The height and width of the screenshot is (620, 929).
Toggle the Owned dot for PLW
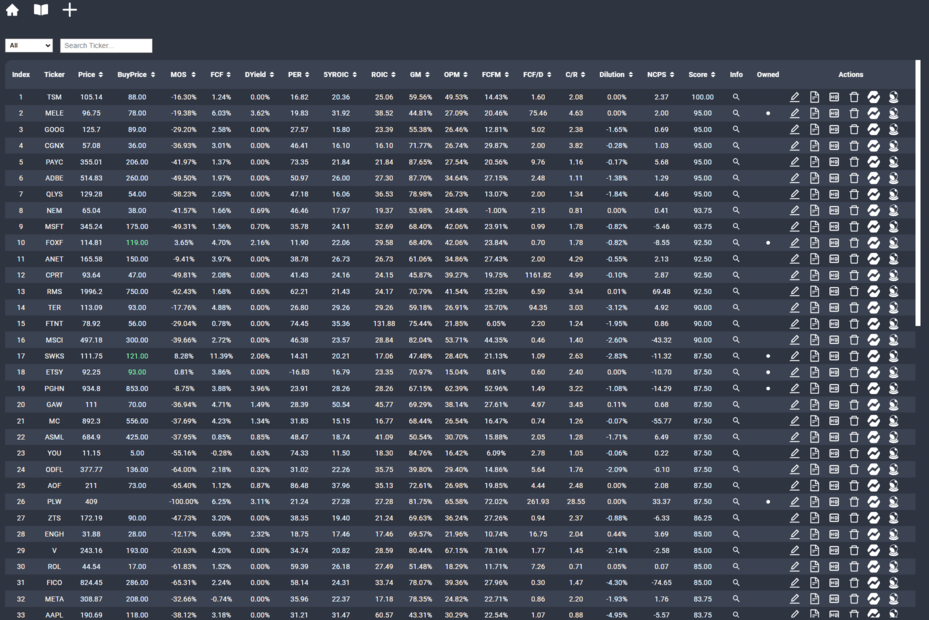click(x=768, y=501)
